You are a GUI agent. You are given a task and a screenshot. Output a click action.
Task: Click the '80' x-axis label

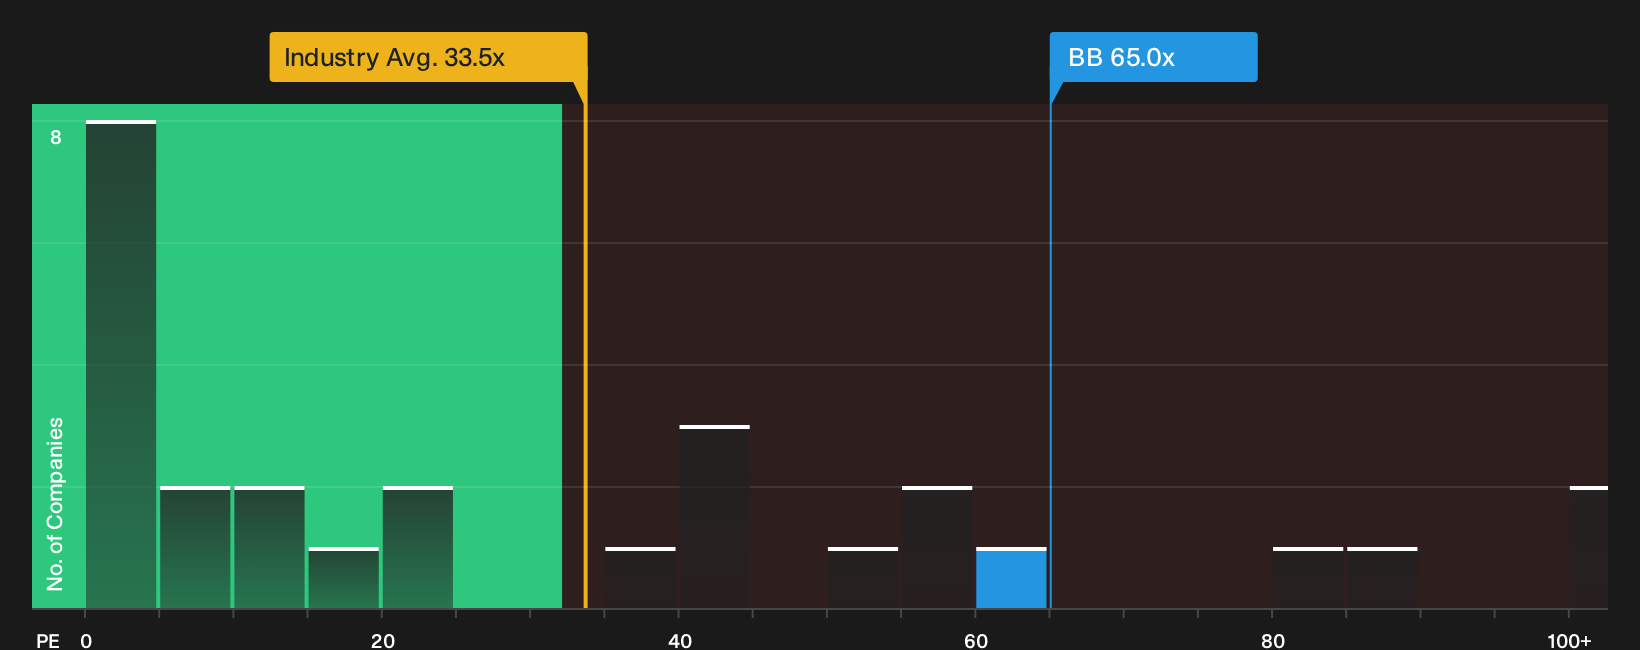coord(1272,640)
